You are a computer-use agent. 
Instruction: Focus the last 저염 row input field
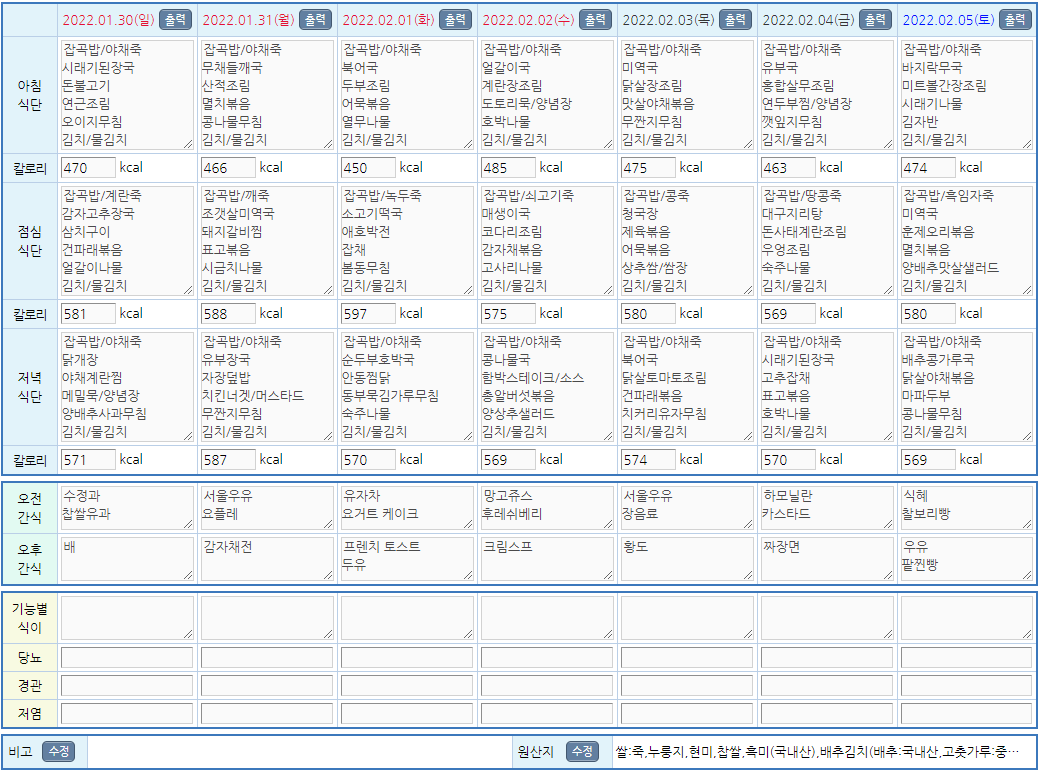(x=966, y=713)
